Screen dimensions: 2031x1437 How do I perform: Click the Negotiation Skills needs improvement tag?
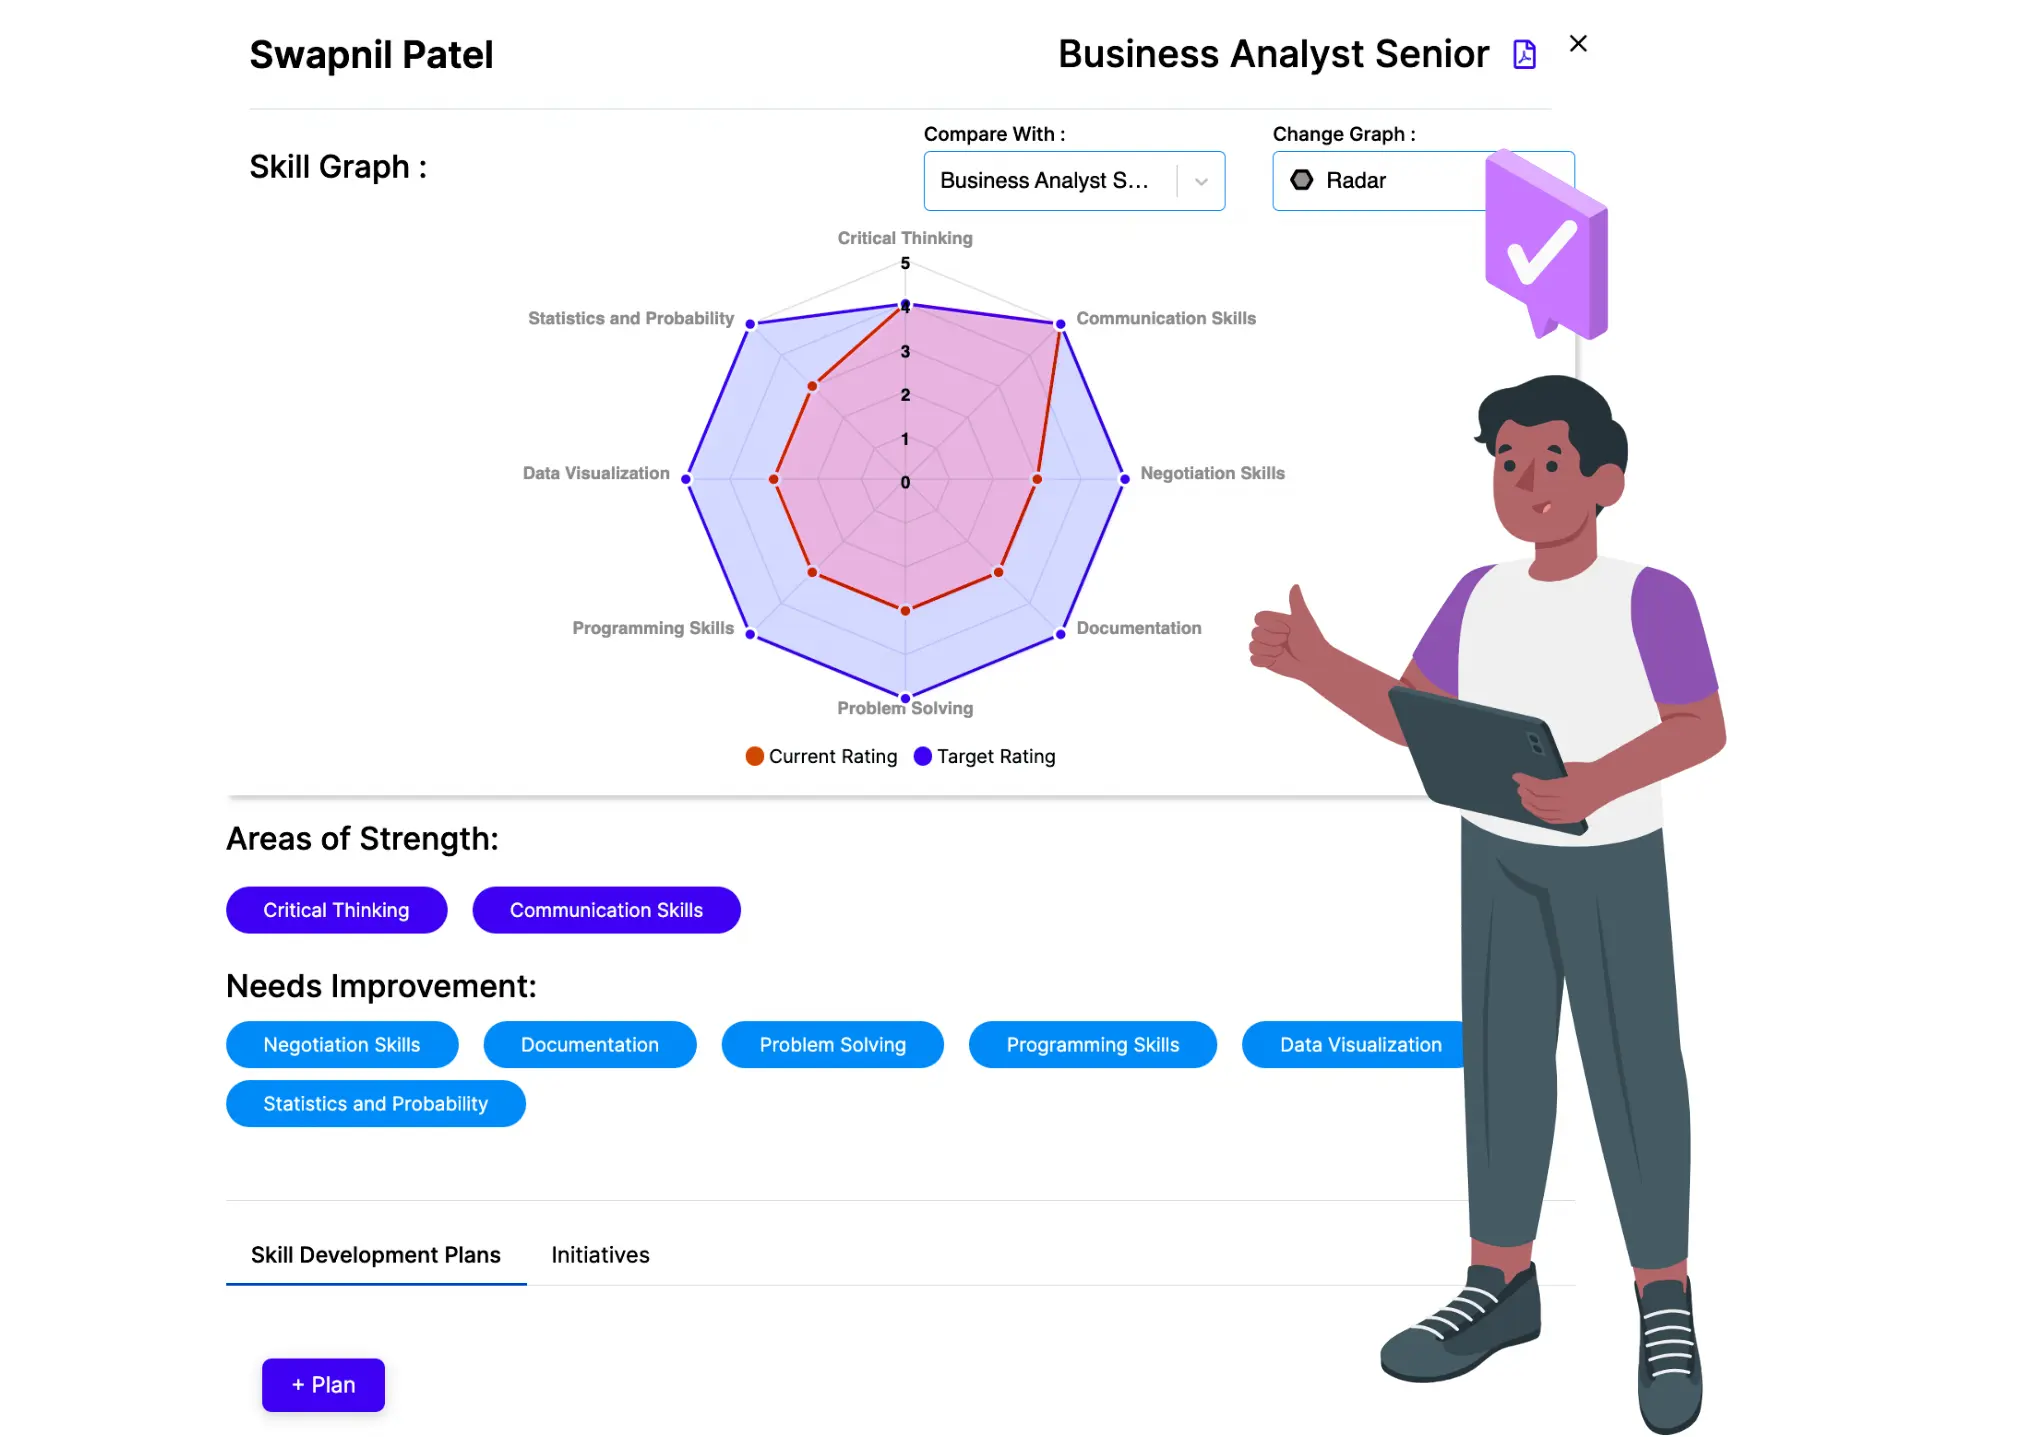click(342, 1044)
